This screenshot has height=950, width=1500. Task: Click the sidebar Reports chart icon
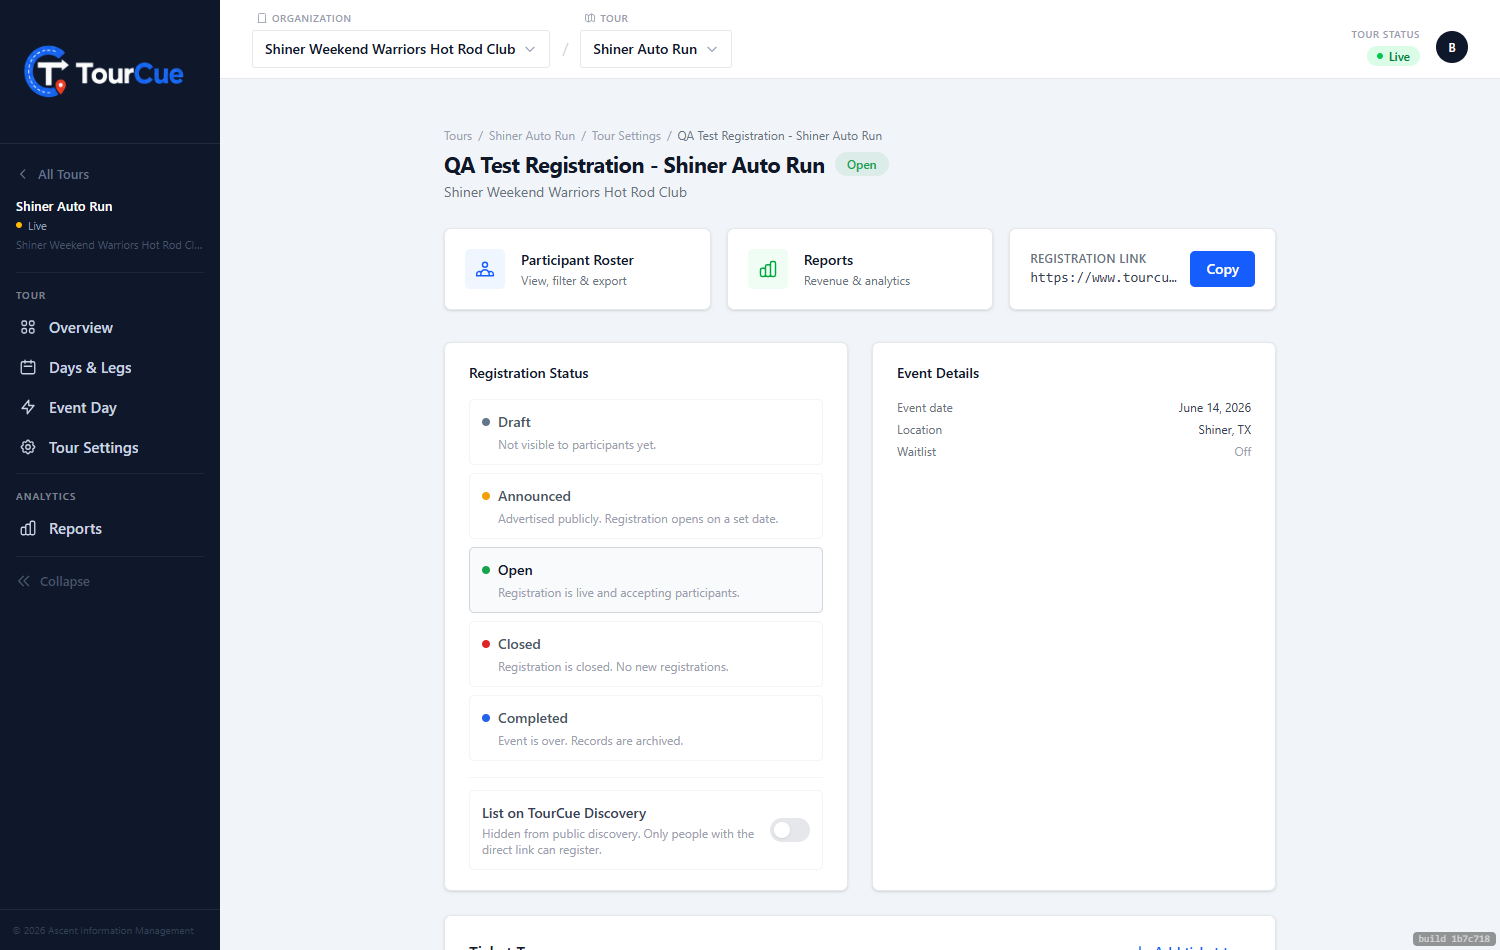(28, 528)
